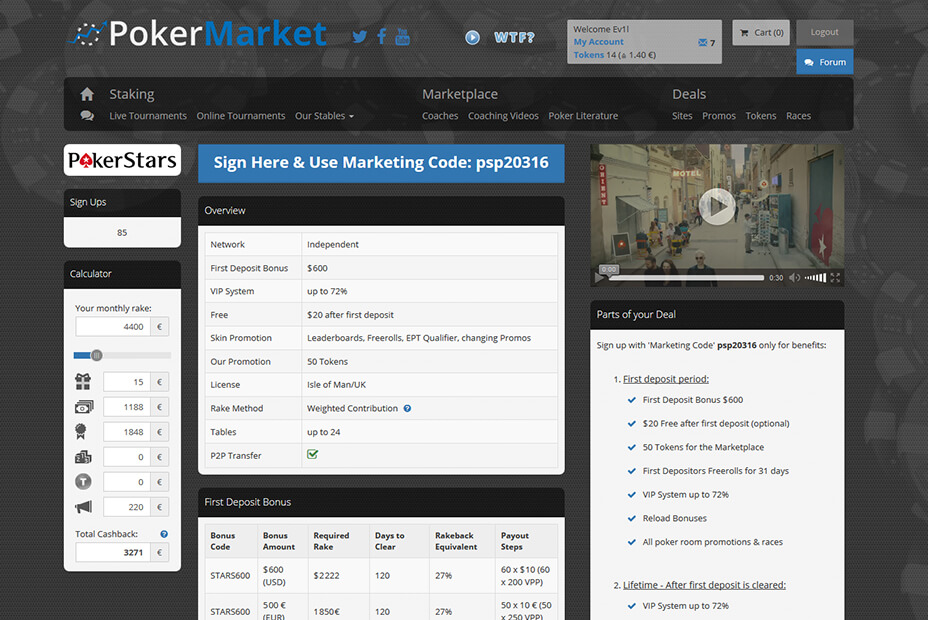The width and height of the screenshot is (928, 620).
Task: Click the blue play icon beside WTF?
Action: point(472,37)
